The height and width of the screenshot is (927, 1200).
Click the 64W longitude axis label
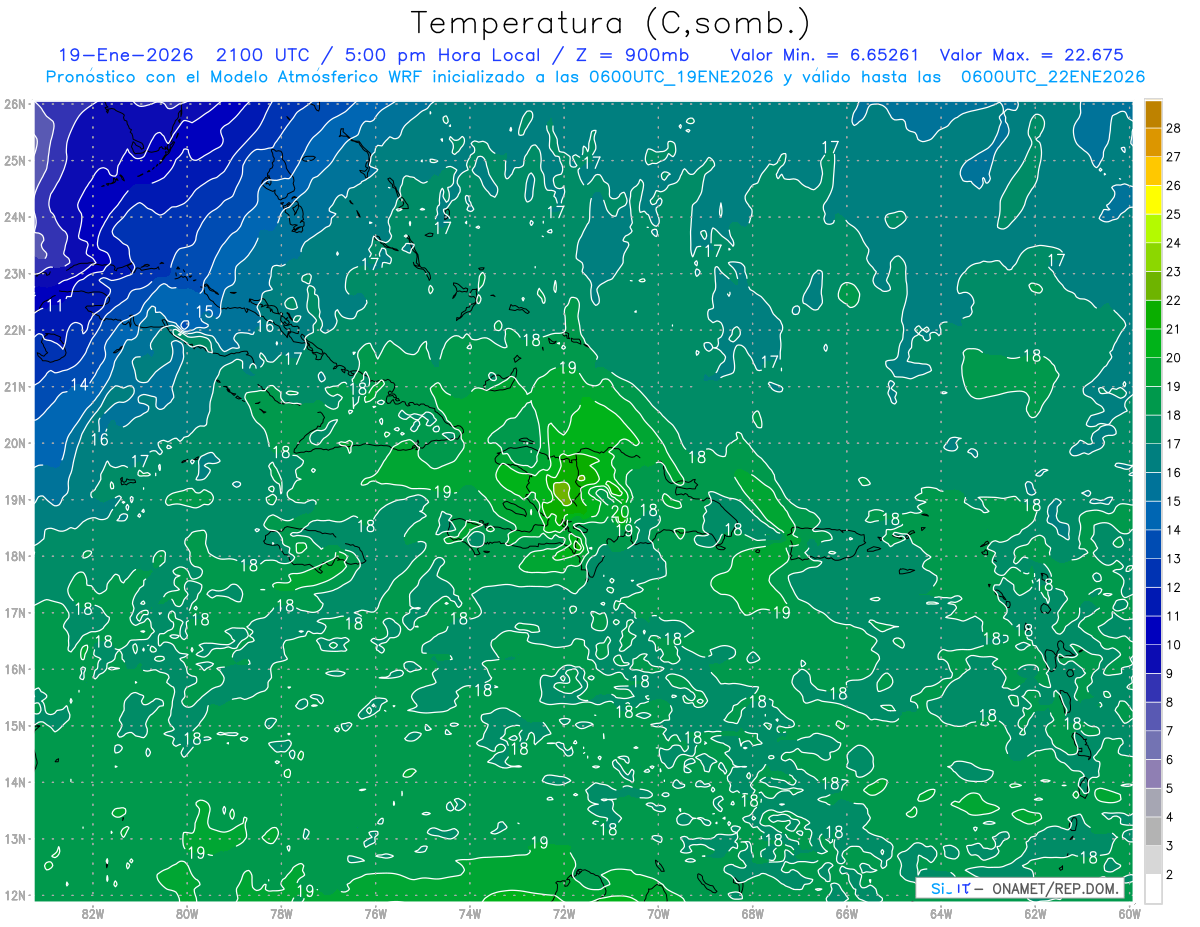940,913
